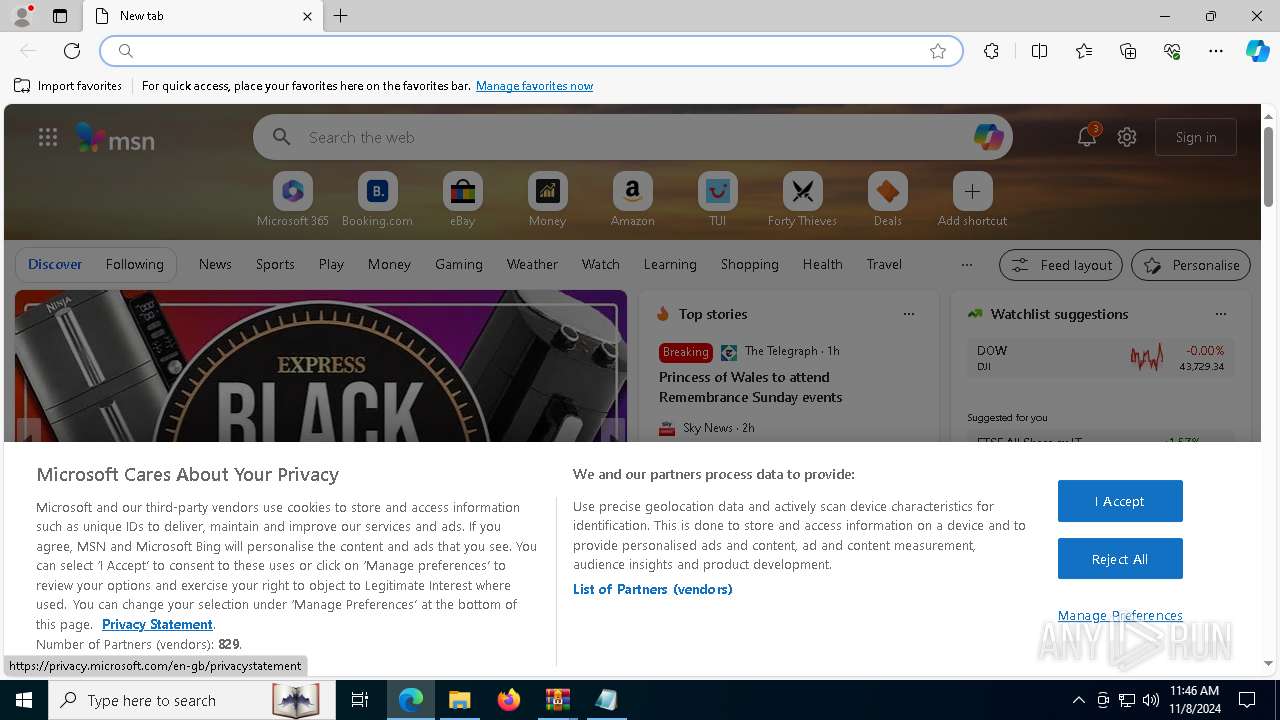Image resolution: width=1280 pixels, height=720 pixels.
Task: Open the Travel category
Action: click(x=884, y=264)
